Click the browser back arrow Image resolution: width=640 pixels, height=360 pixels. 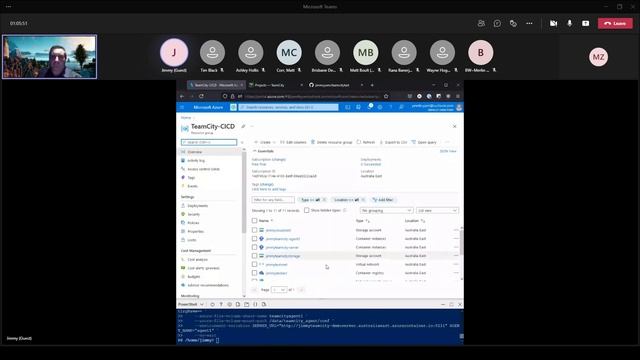pos(182,96)
